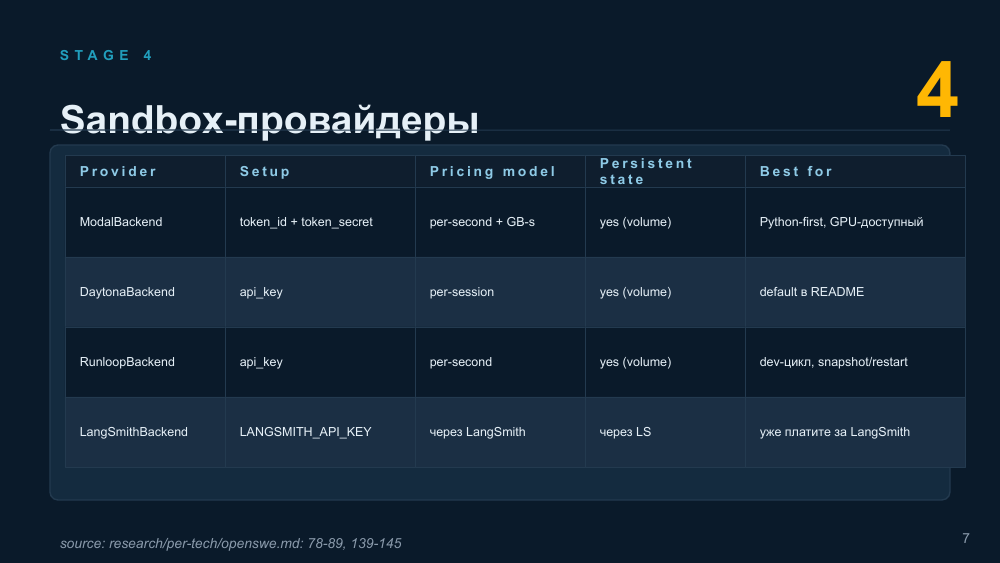1000x563 pixels.
Task: Click the 'dev-цикл, snapshot/restart' cell
Action: [855, 363]
